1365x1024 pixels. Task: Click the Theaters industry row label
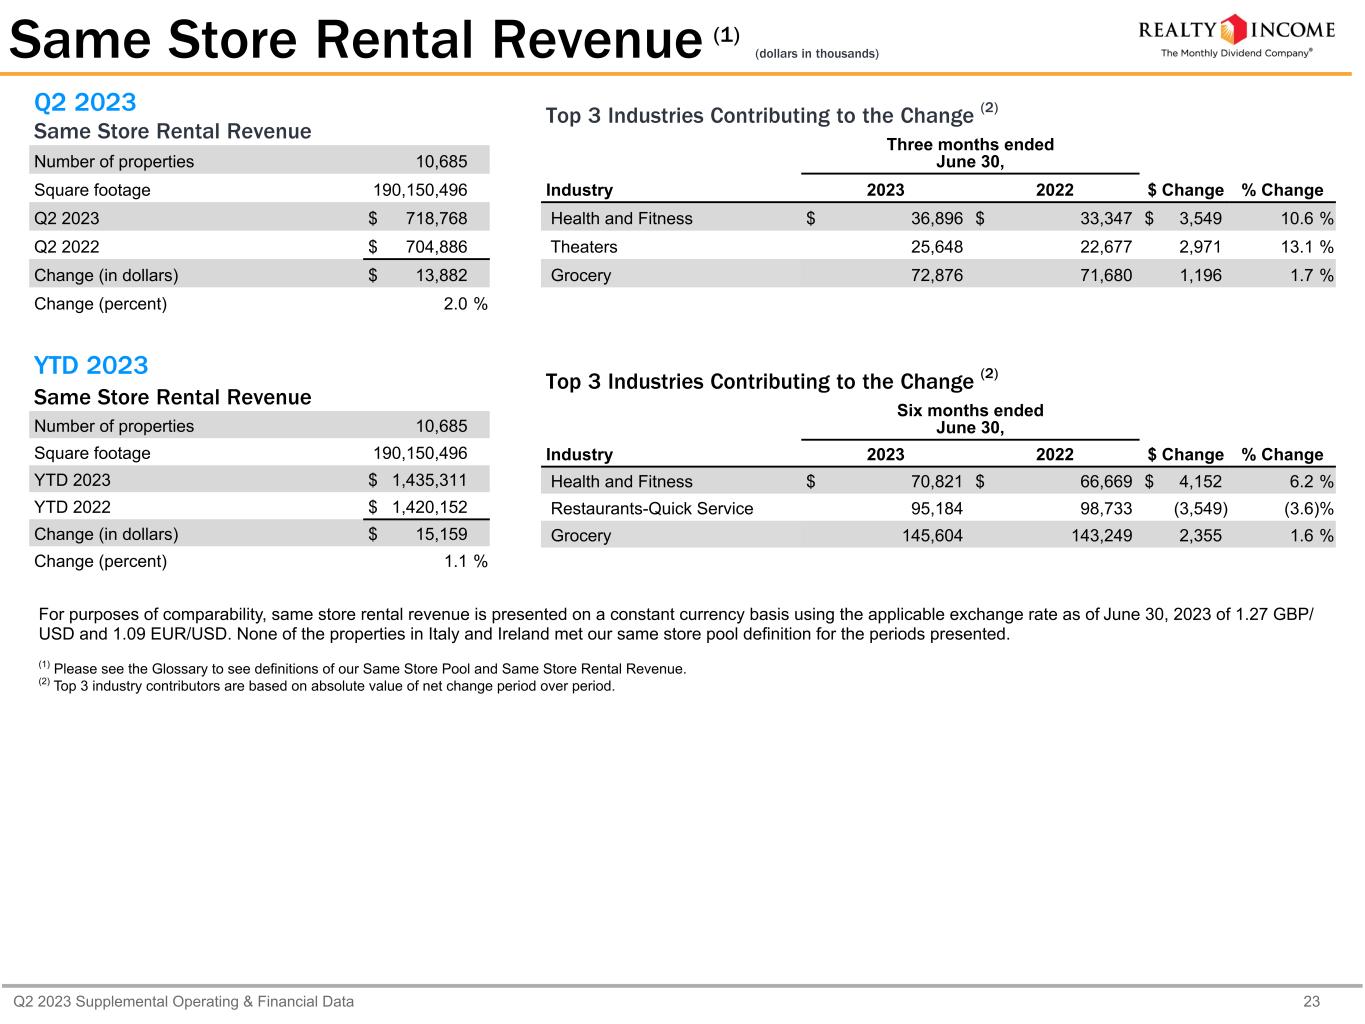coord(584,247)
